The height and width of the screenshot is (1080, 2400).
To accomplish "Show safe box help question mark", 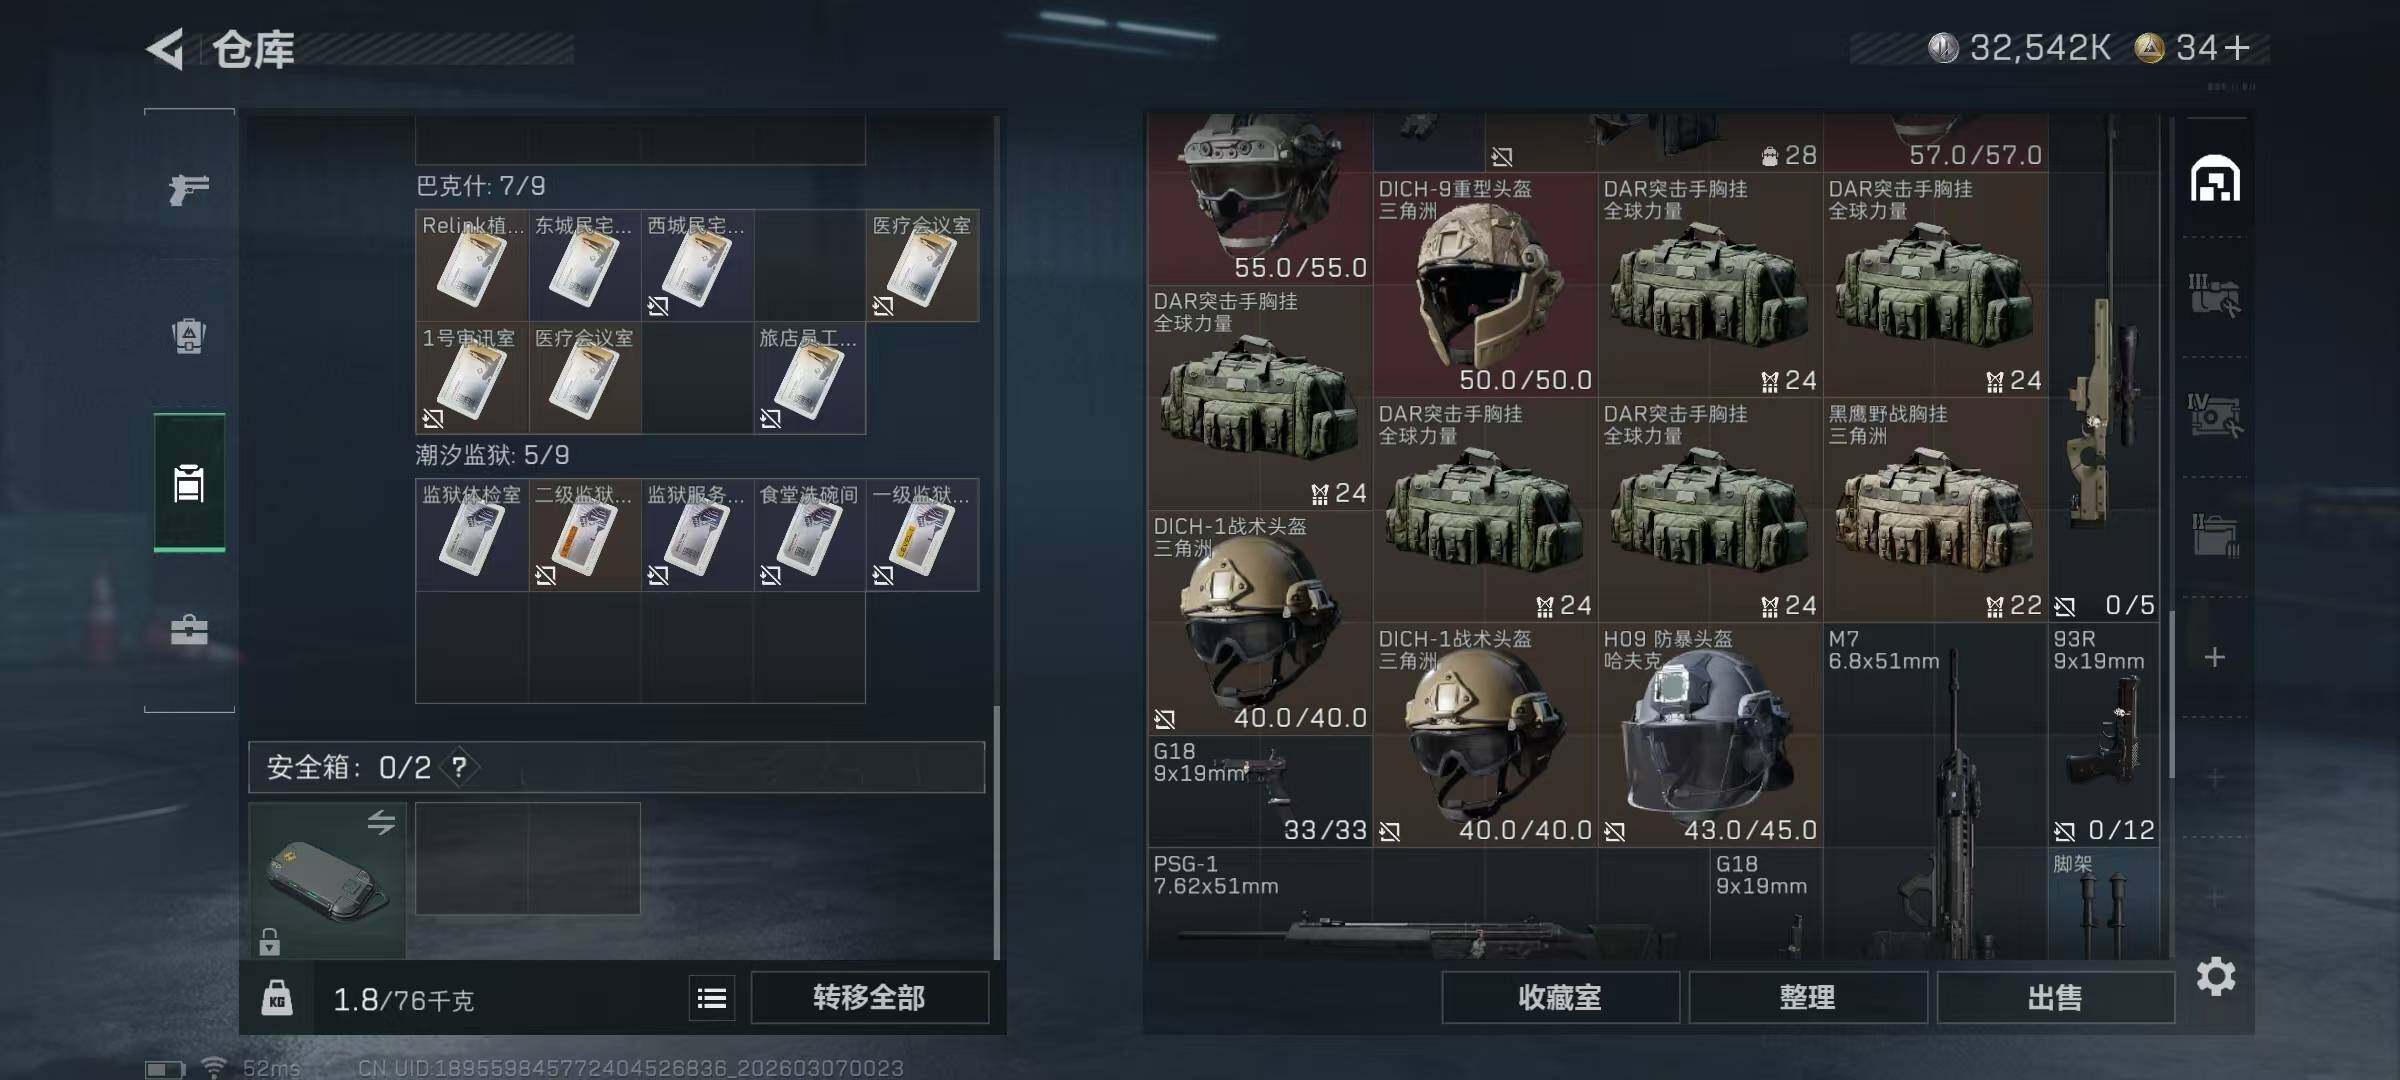I will [x=459, y=767].
